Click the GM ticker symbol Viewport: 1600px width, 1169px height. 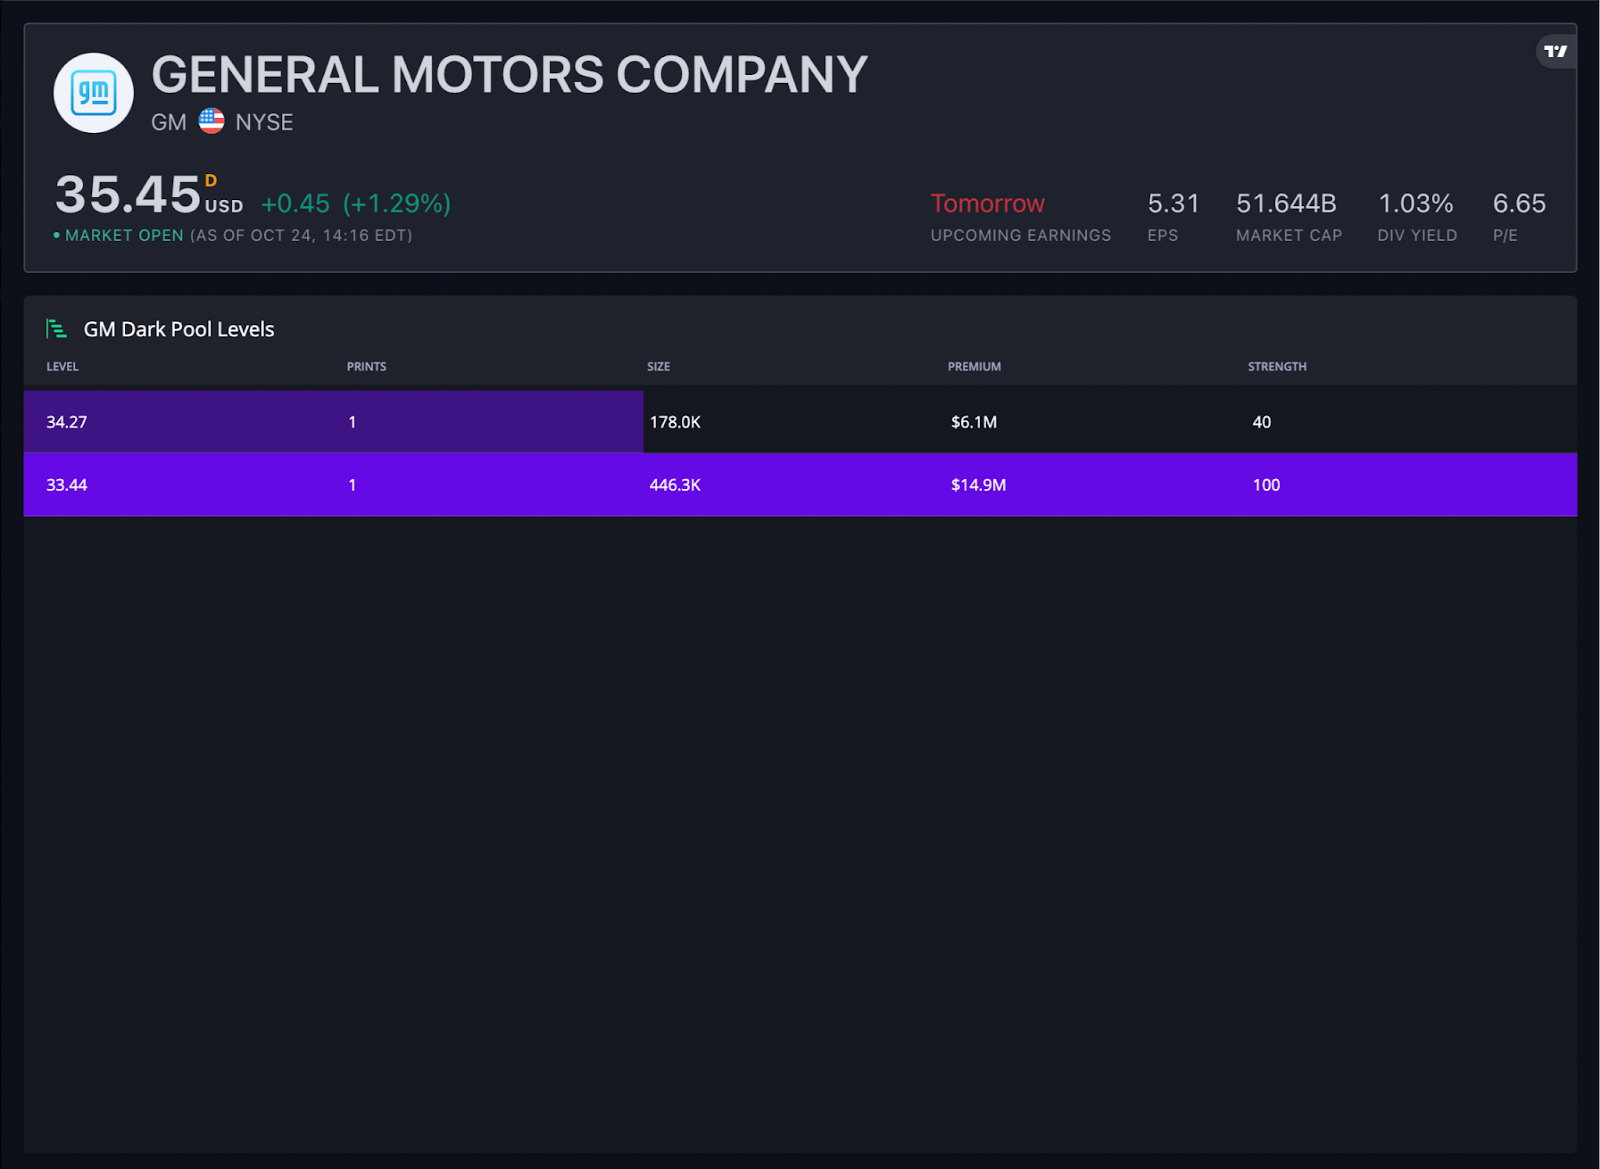click(x=169, y=122)
